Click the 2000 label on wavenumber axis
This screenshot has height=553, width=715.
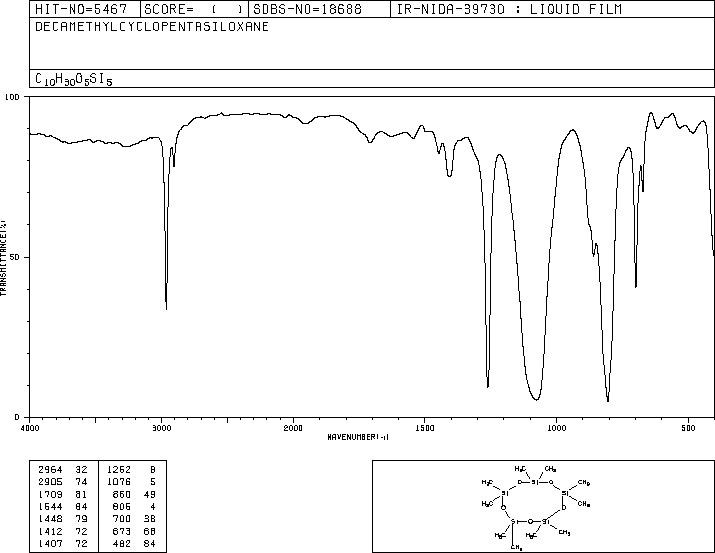click(x=293, y=428)
